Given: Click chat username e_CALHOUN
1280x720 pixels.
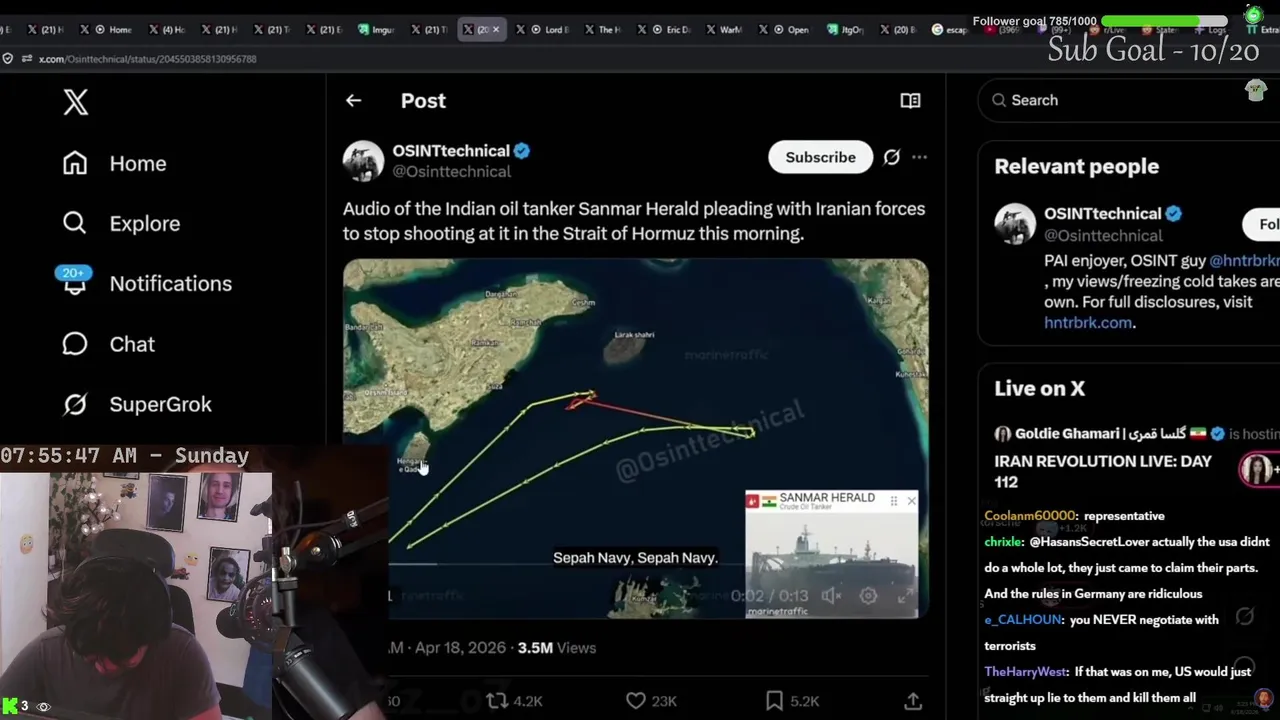Looking at the screenshot, I should (1023, 620).
